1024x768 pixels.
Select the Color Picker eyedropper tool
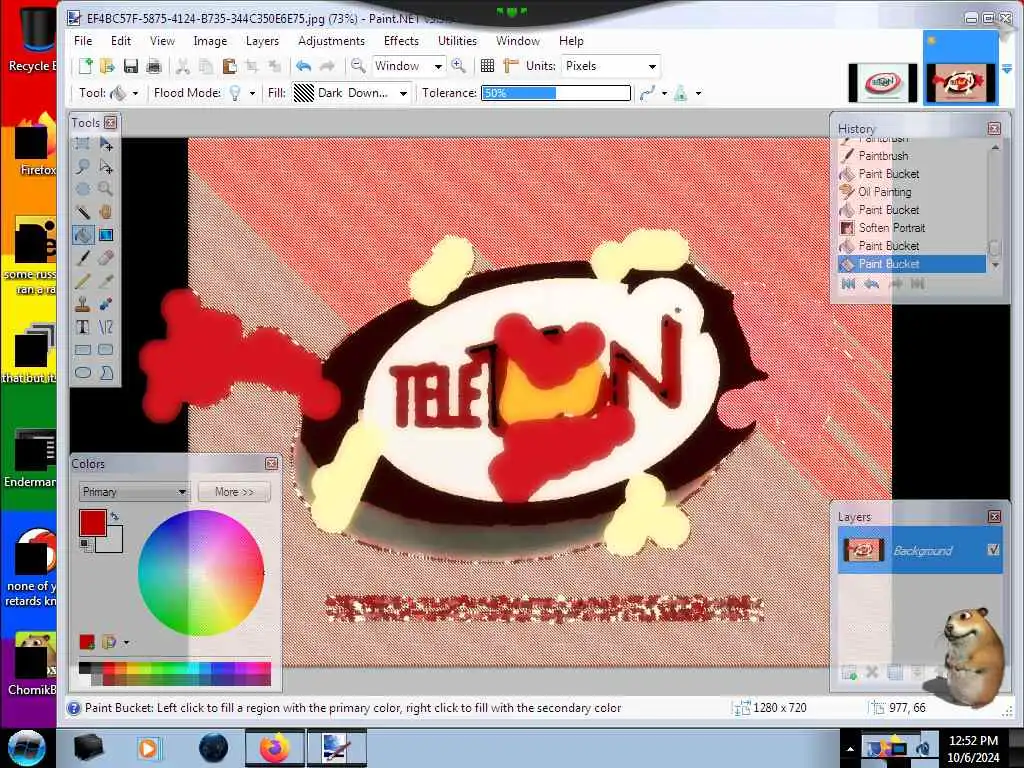pos(106,281)
